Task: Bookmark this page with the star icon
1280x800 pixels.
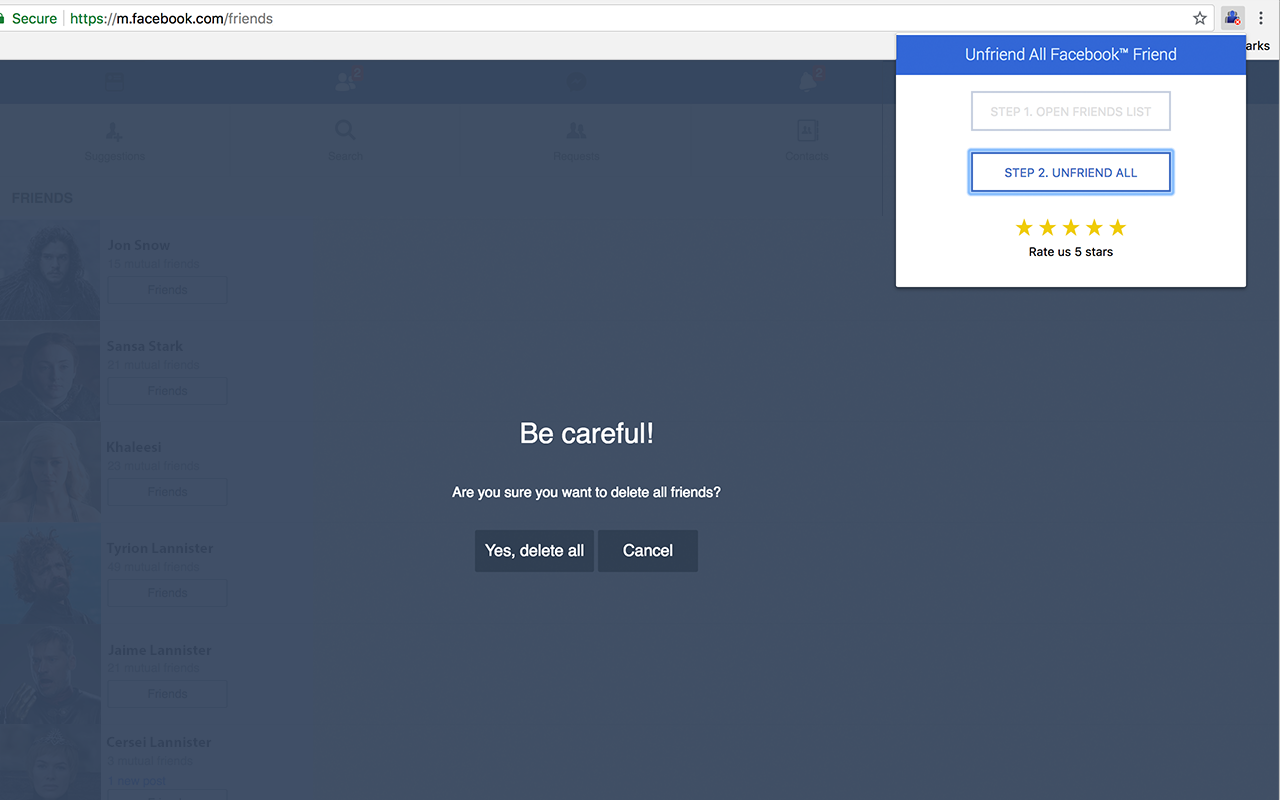Action: coord(1200,18)
